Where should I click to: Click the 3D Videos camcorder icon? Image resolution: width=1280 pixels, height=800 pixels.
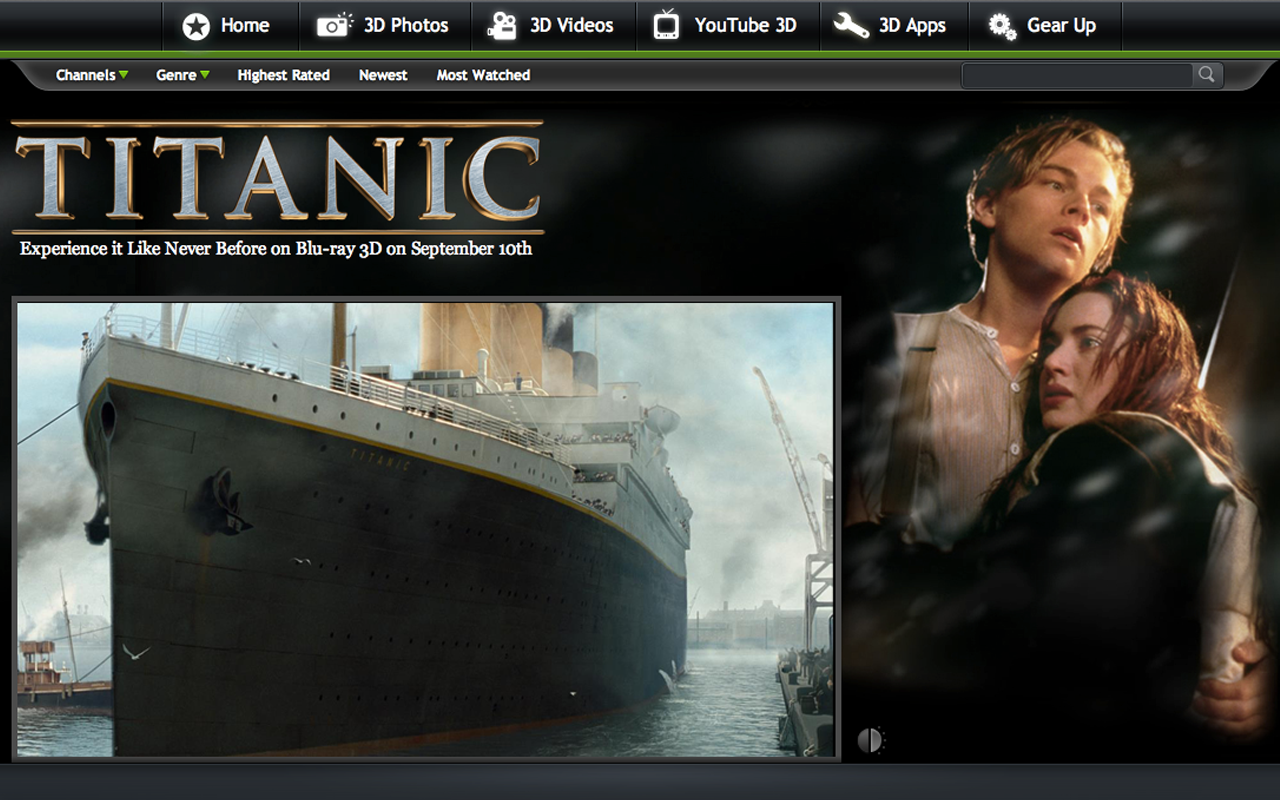click(502, 26)
